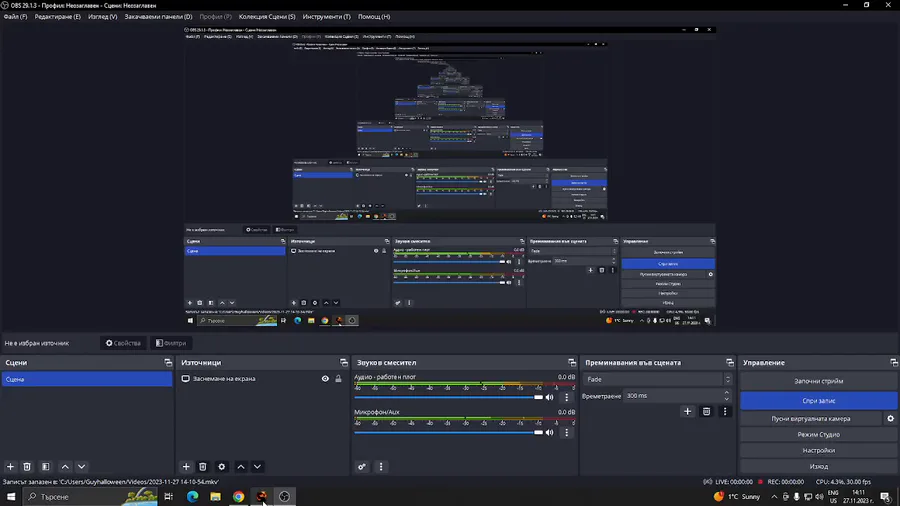The height and width of the screenshot is (506, 900).
Task: Open OBS Studio from the taskbar
Action: point(284,496)
